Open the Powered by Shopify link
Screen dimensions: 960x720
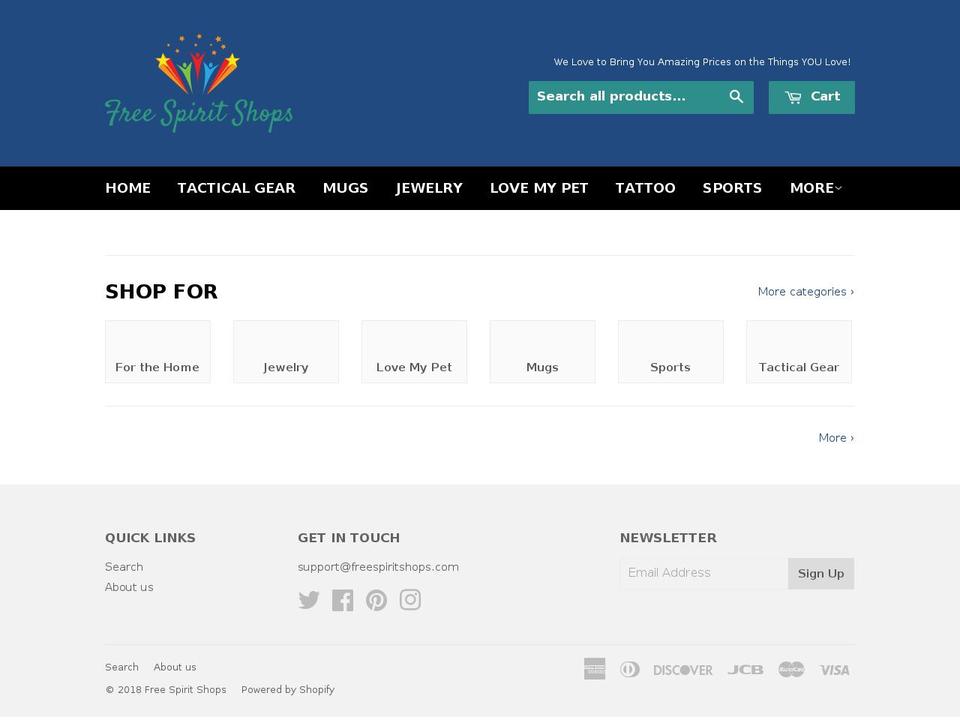[288, 690]
